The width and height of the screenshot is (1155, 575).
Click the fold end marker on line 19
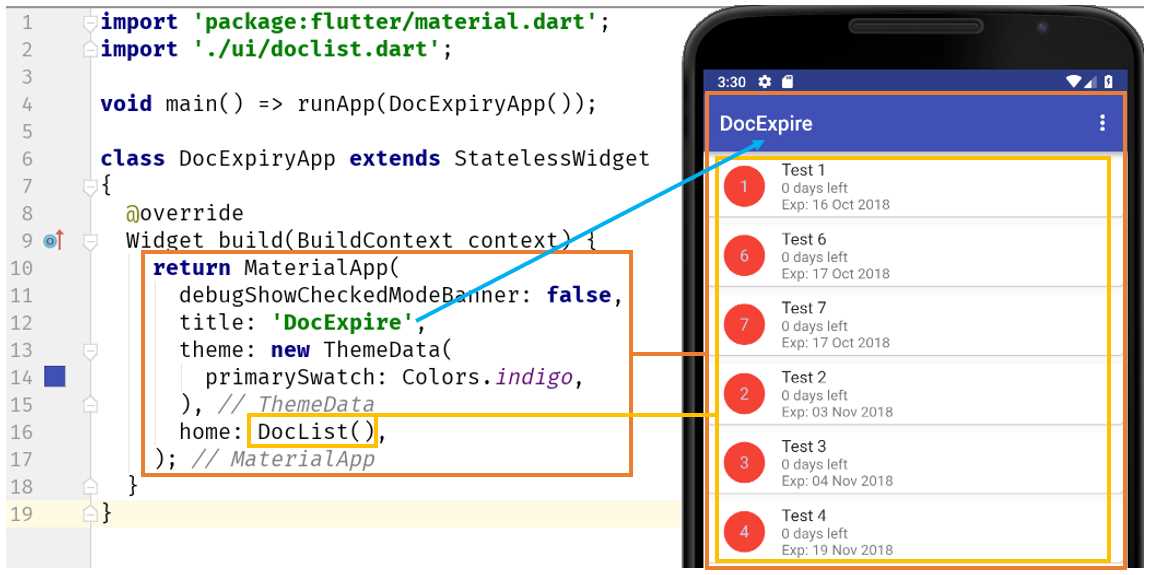[x=90, y=513]
